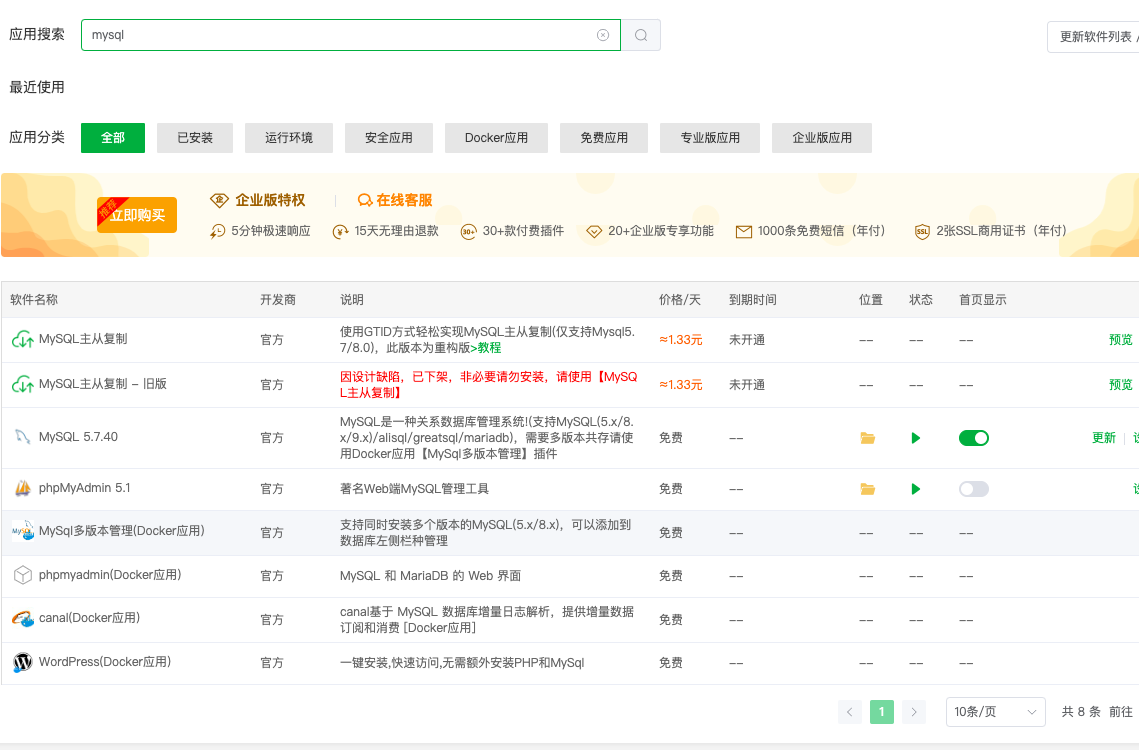This screenshot has height=750, width=1139.
Task: Click the ≈1.33元 price of MySQL主从复制
Action: click(681, 340)
